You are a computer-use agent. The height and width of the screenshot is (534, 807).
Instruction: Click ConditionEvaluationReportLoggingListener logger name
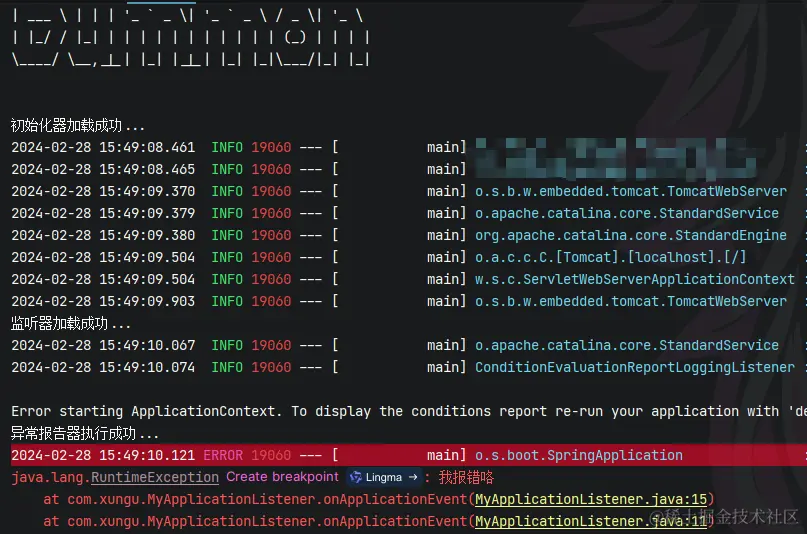tap(635, 367)
